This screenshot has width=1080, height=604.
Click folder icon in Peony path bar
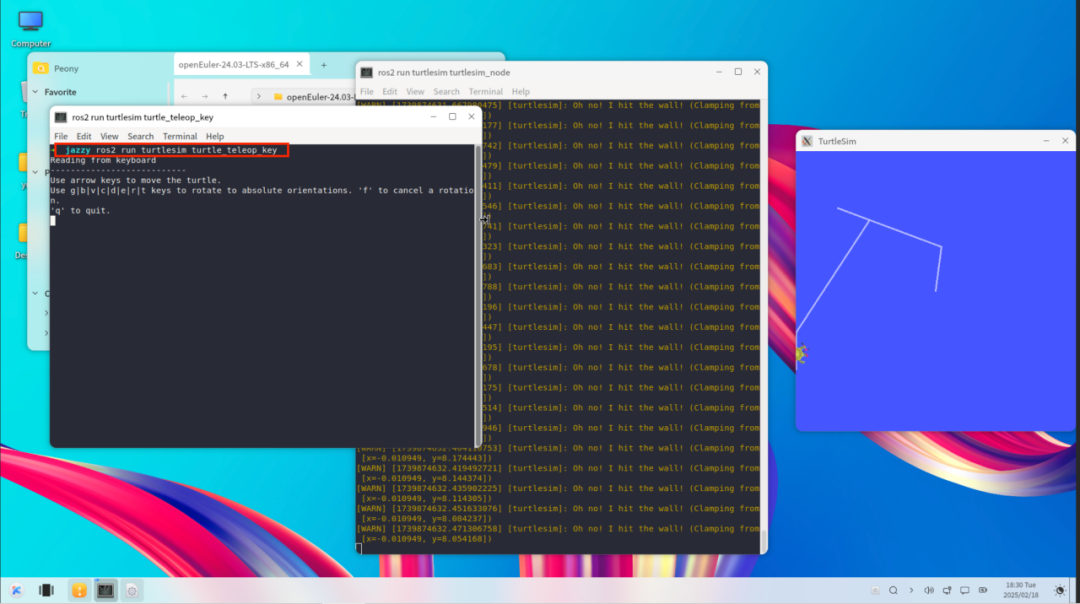(x=278, y=96)
